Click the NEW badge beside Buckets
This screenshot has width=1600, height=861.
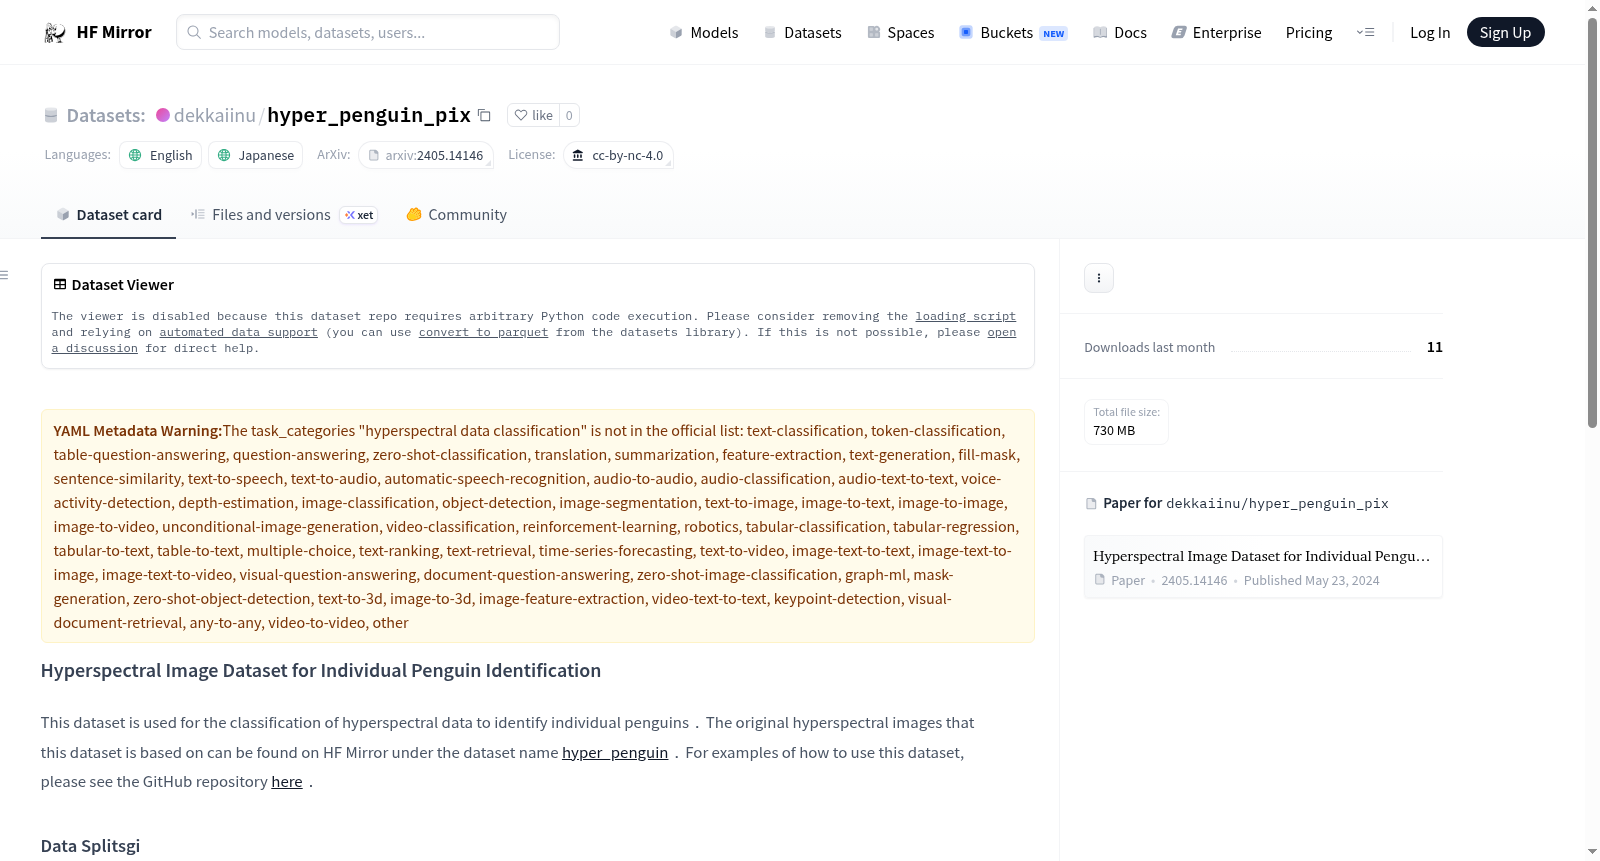click(x=1054, y=34)
